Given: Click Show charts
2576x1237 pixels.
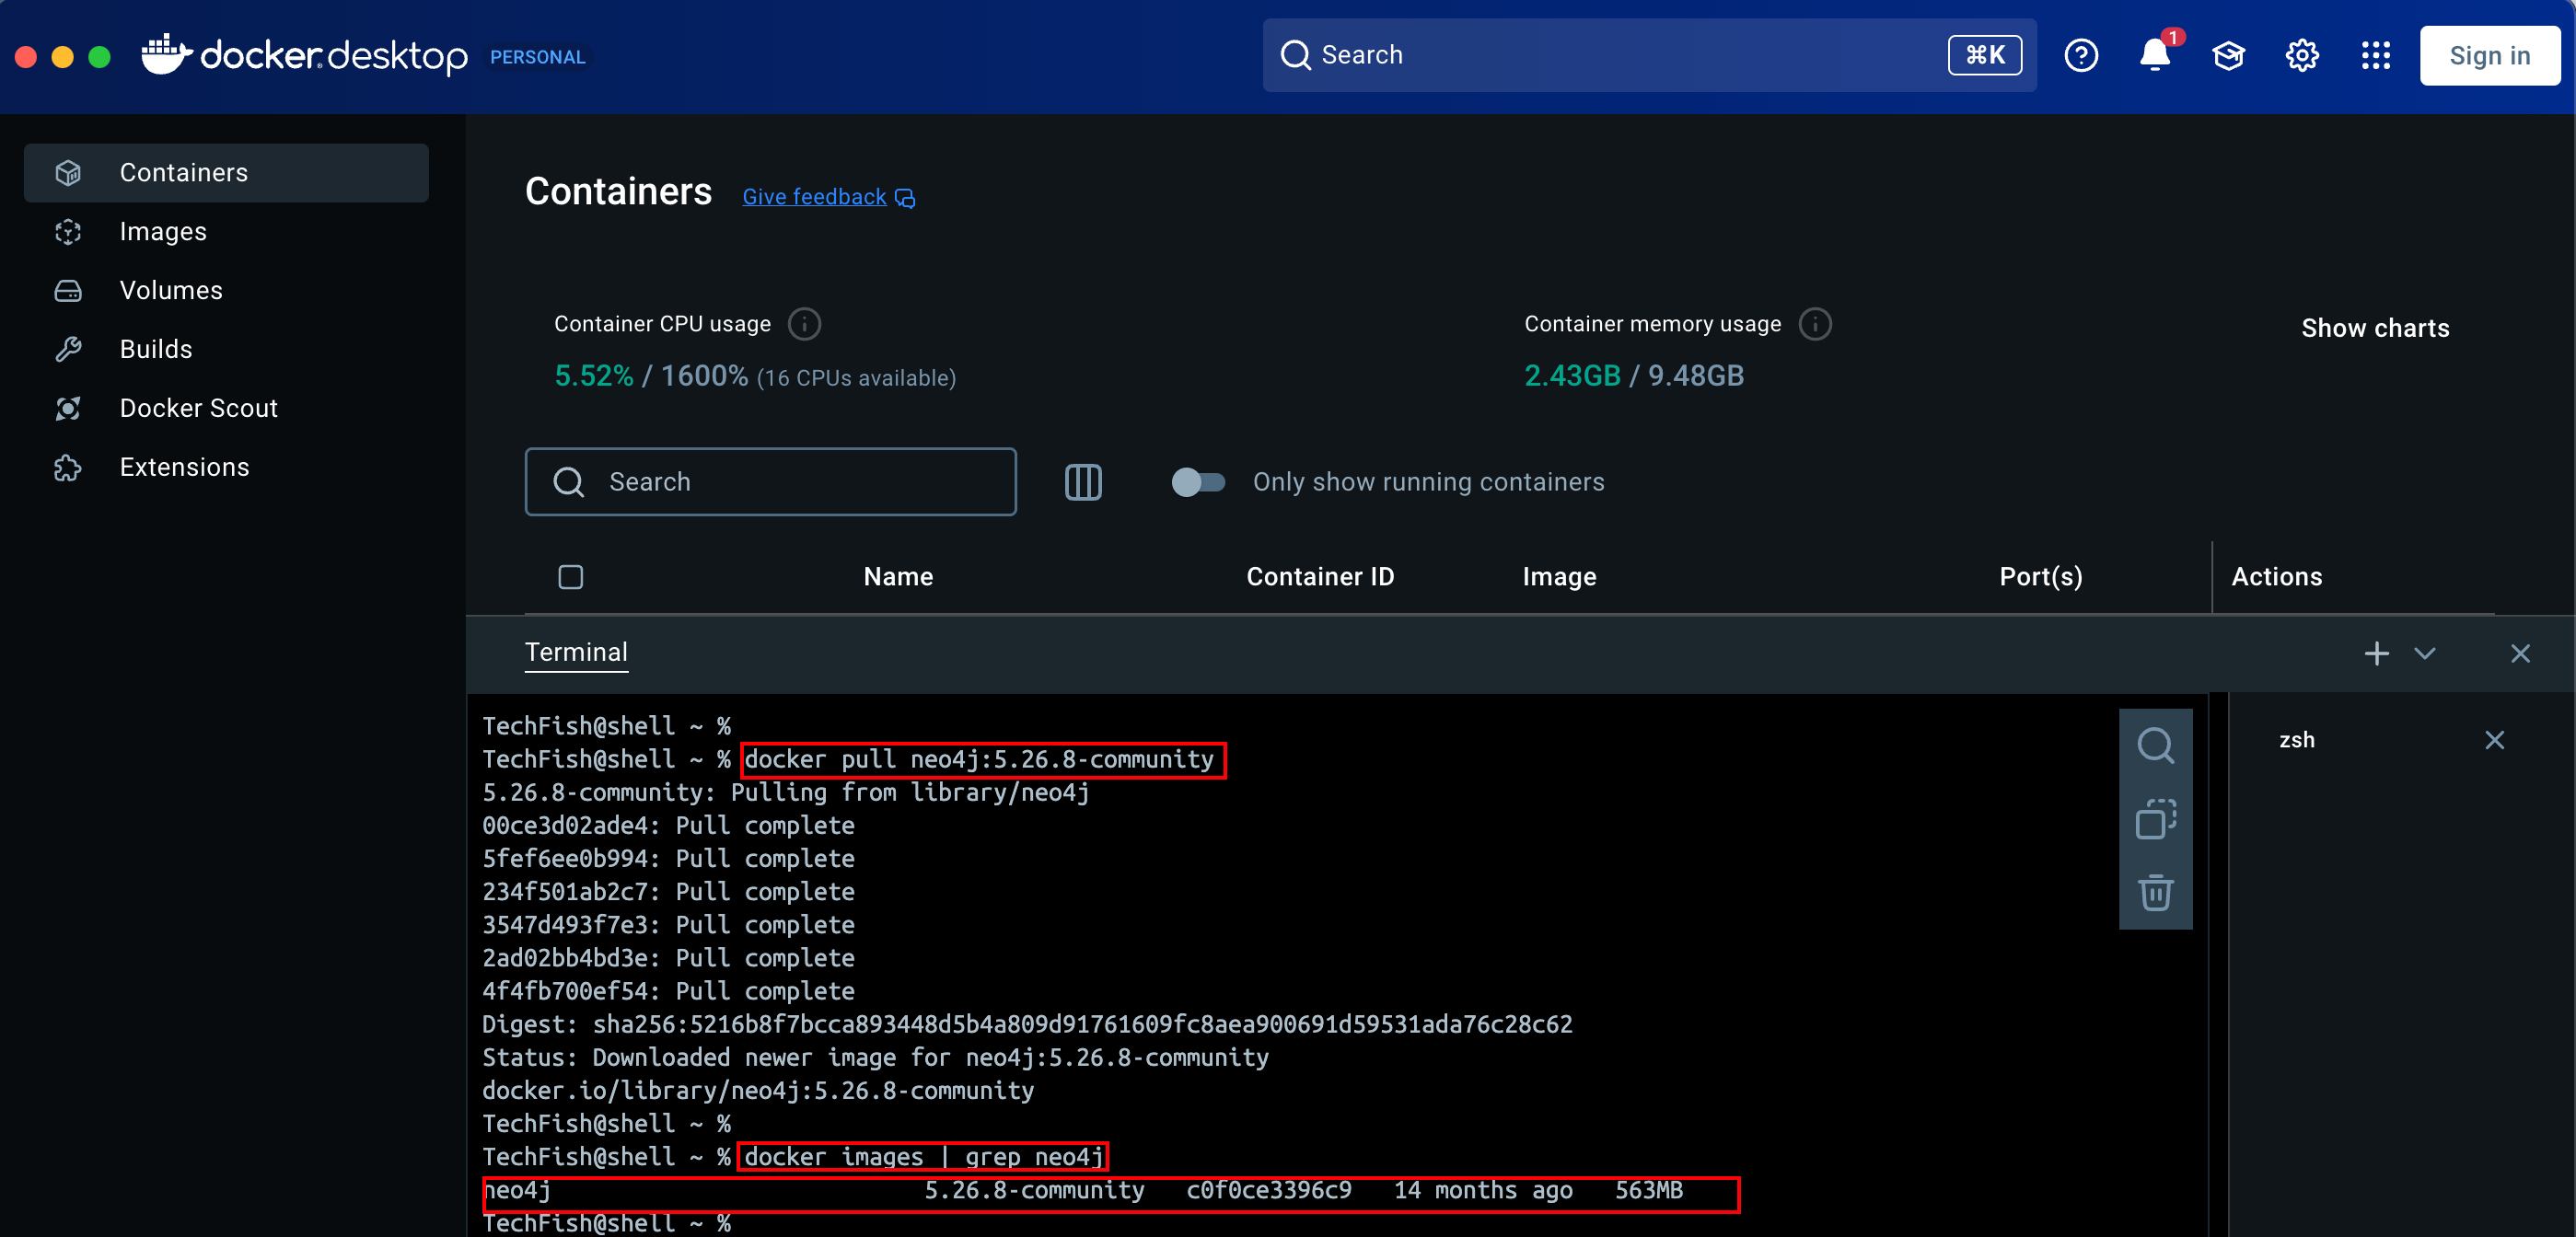Looking at the screenshot, I should pyautogui.click(x=2375, y=328).
